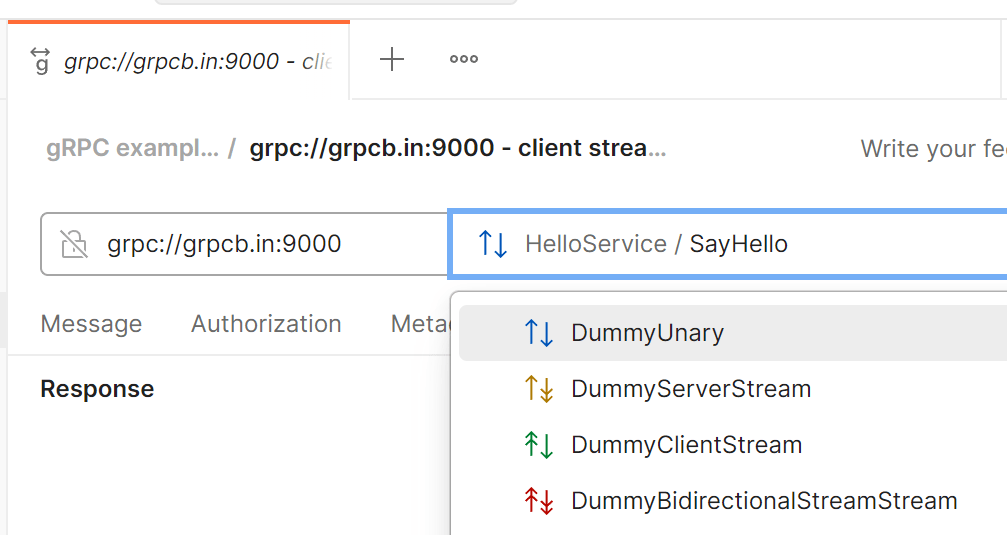Click the blue unary arrows icon beside HelloService
1007x535 pixels.
tap(493, 244)
